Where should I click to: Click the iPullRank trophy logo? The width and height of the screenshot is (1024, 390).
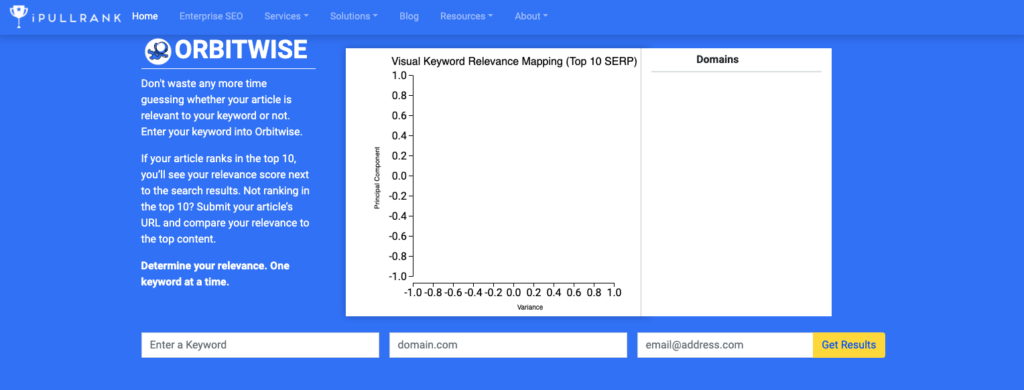click(x=20, y=16)
